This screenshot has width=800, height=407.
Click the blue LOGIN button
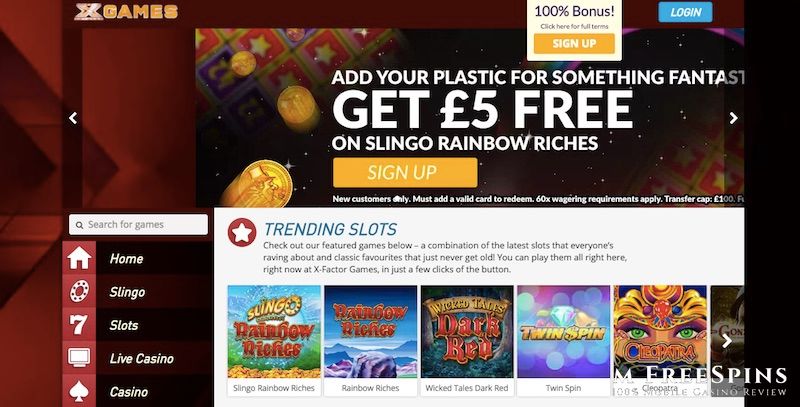point(685,12)
